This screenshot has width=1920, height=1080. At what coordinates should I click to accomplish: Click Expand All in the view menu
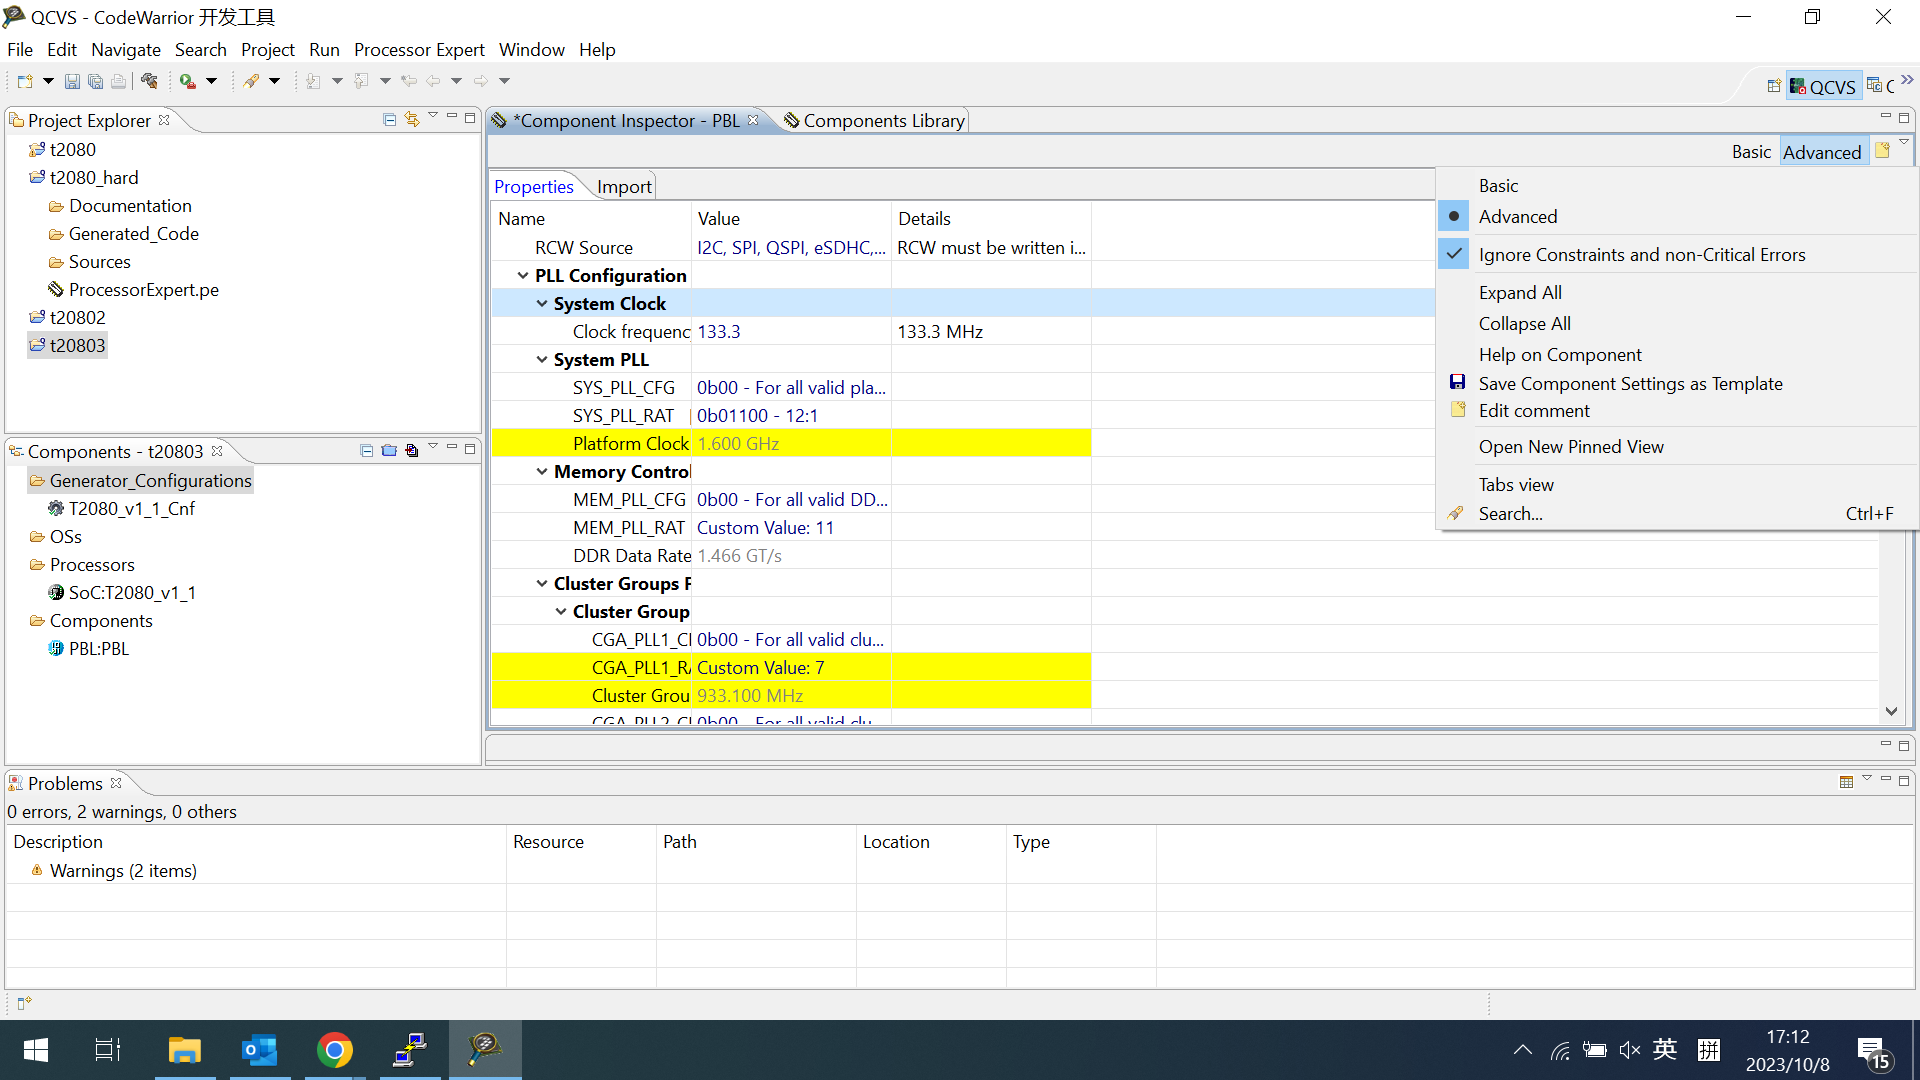(x=1519, y=292)
